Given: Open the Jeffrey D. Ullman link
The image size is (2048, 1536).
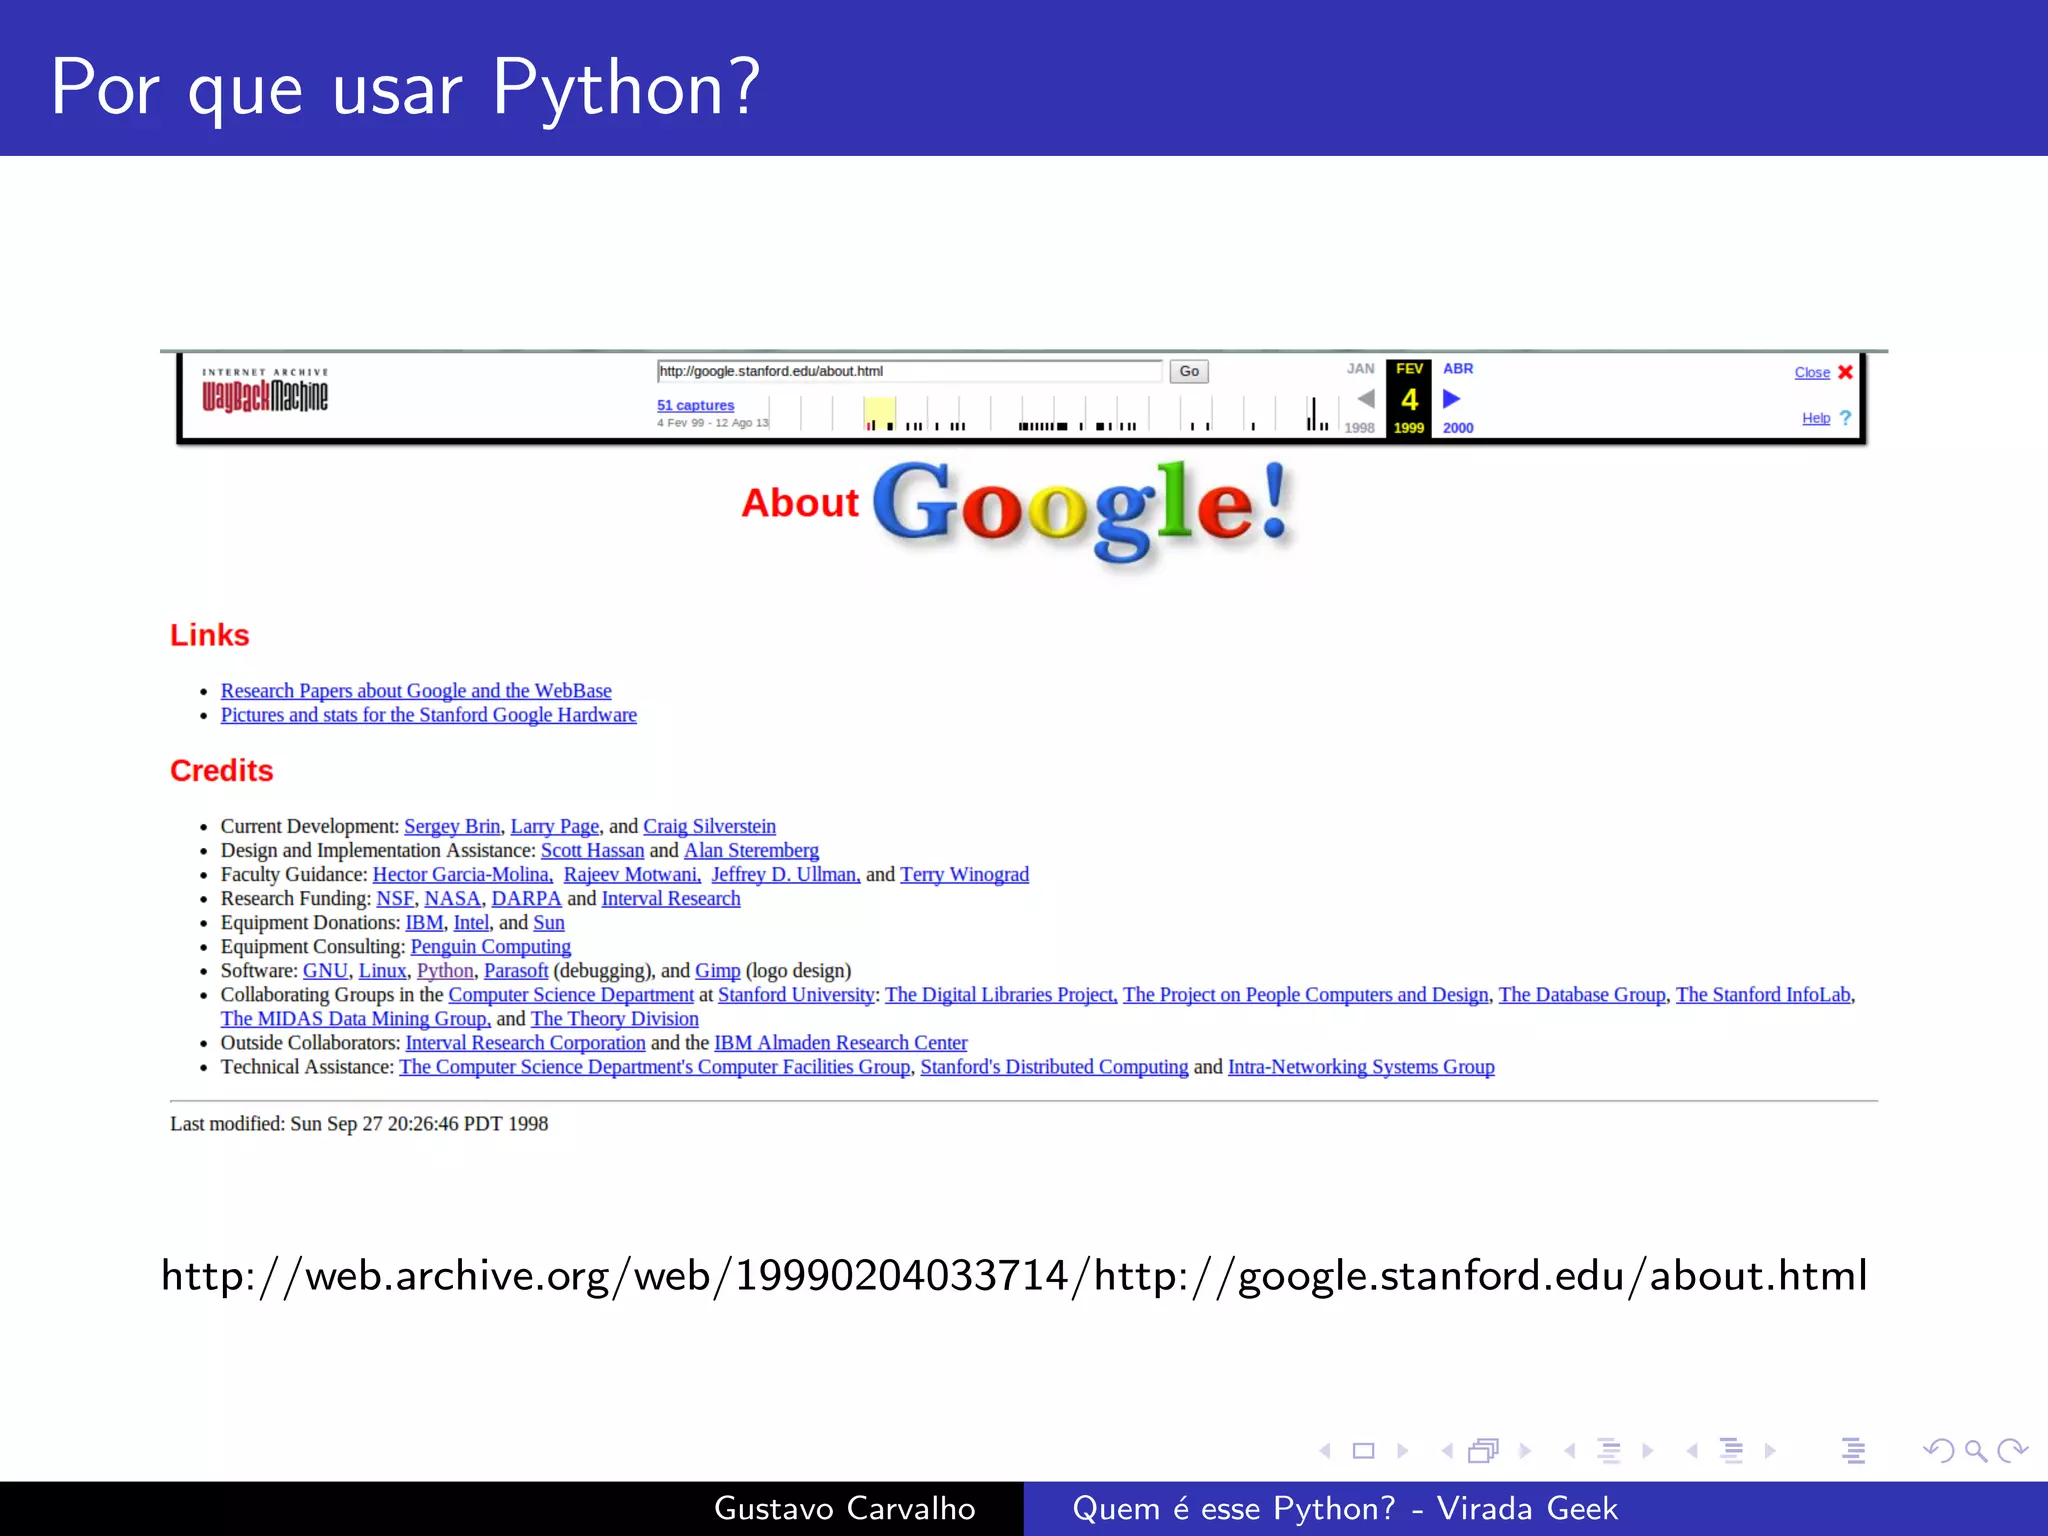Looking at the screenshot, I should (x=786, y=874).
